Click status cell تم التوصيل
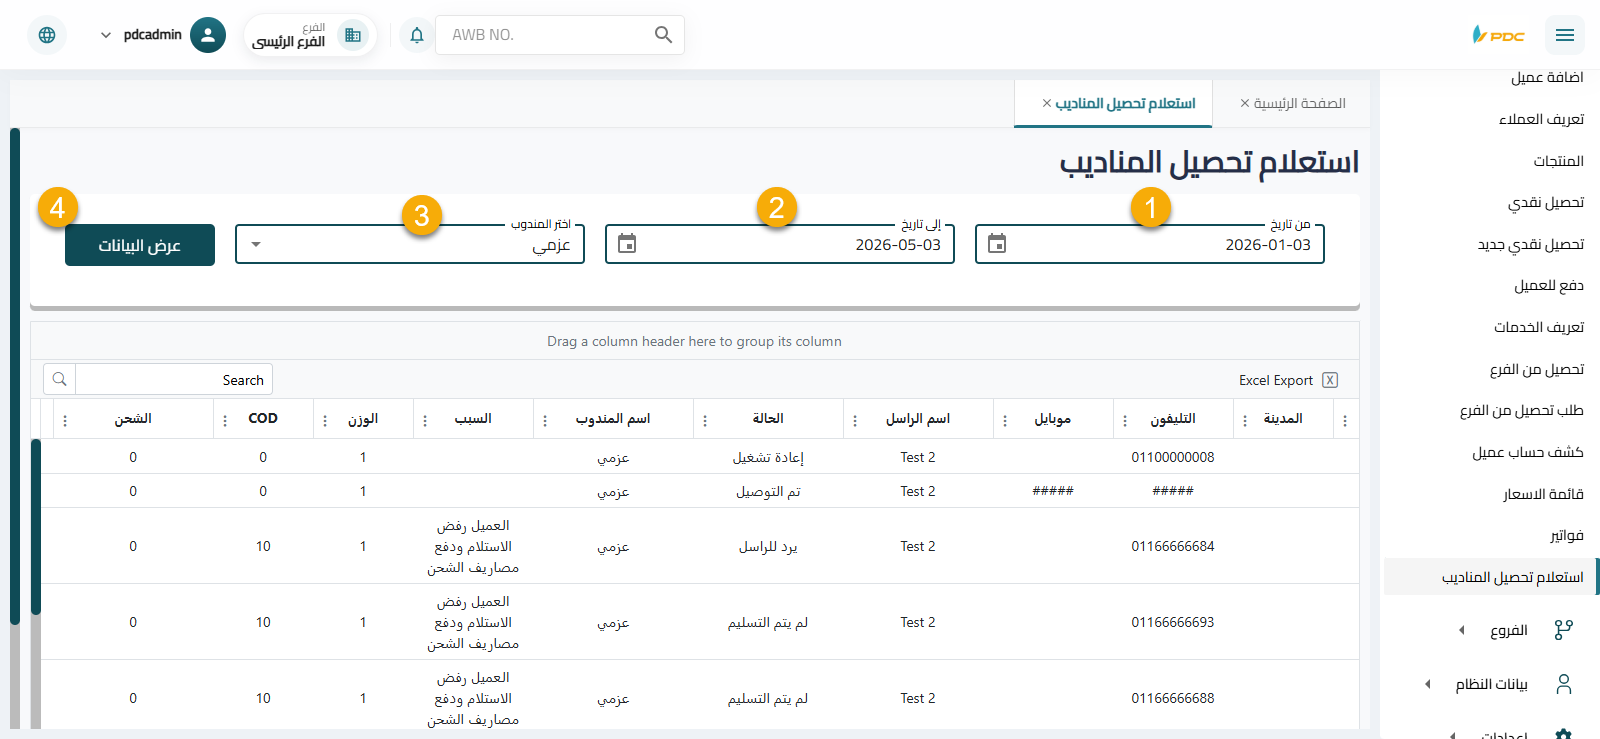The height and width of the screenshot is (739, 1600). point(768,491)
